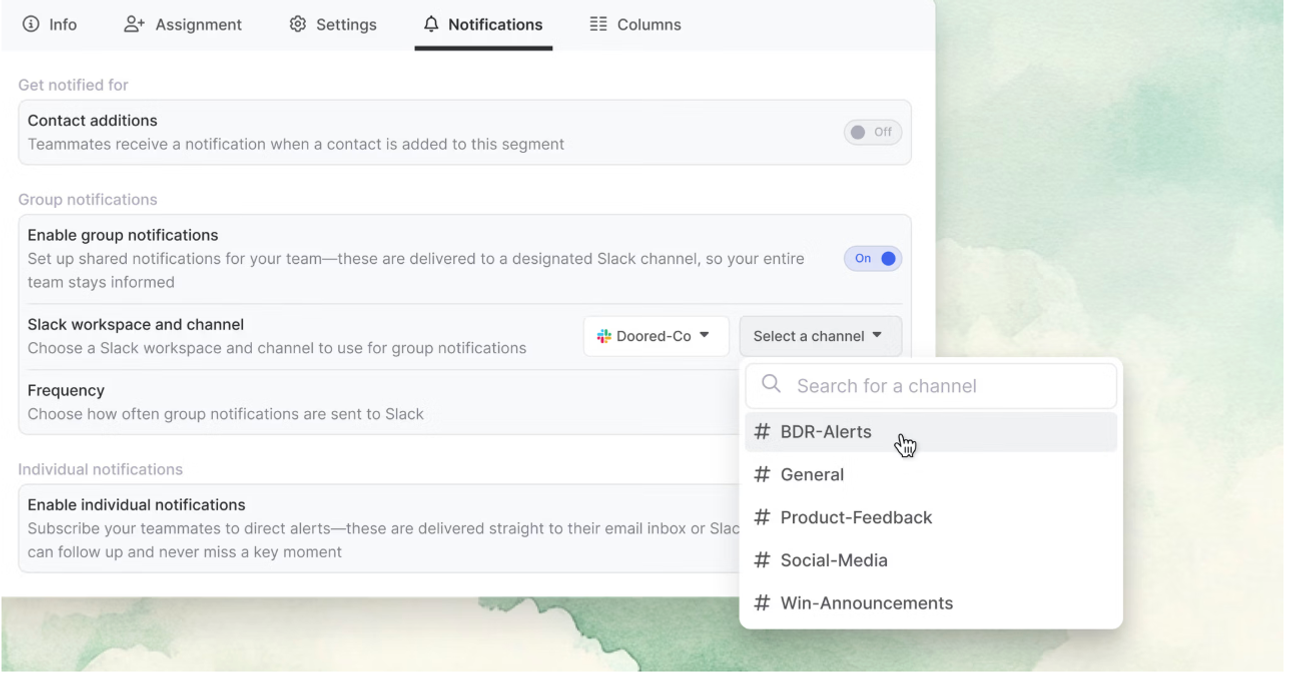
Task: Choose the BDR-Alerts channel
Action: point(931,432)
